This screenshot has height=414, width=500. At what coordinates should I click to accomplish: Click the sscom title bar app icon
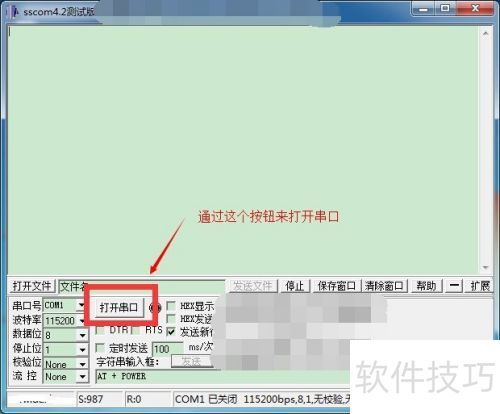(15, 12)
